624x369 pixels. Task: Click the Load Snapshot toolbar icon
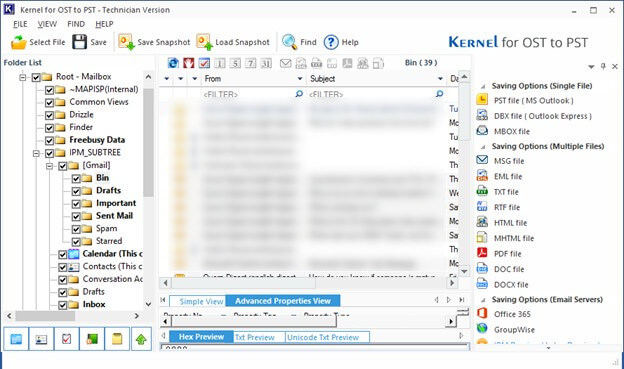(x=205, y=42)
